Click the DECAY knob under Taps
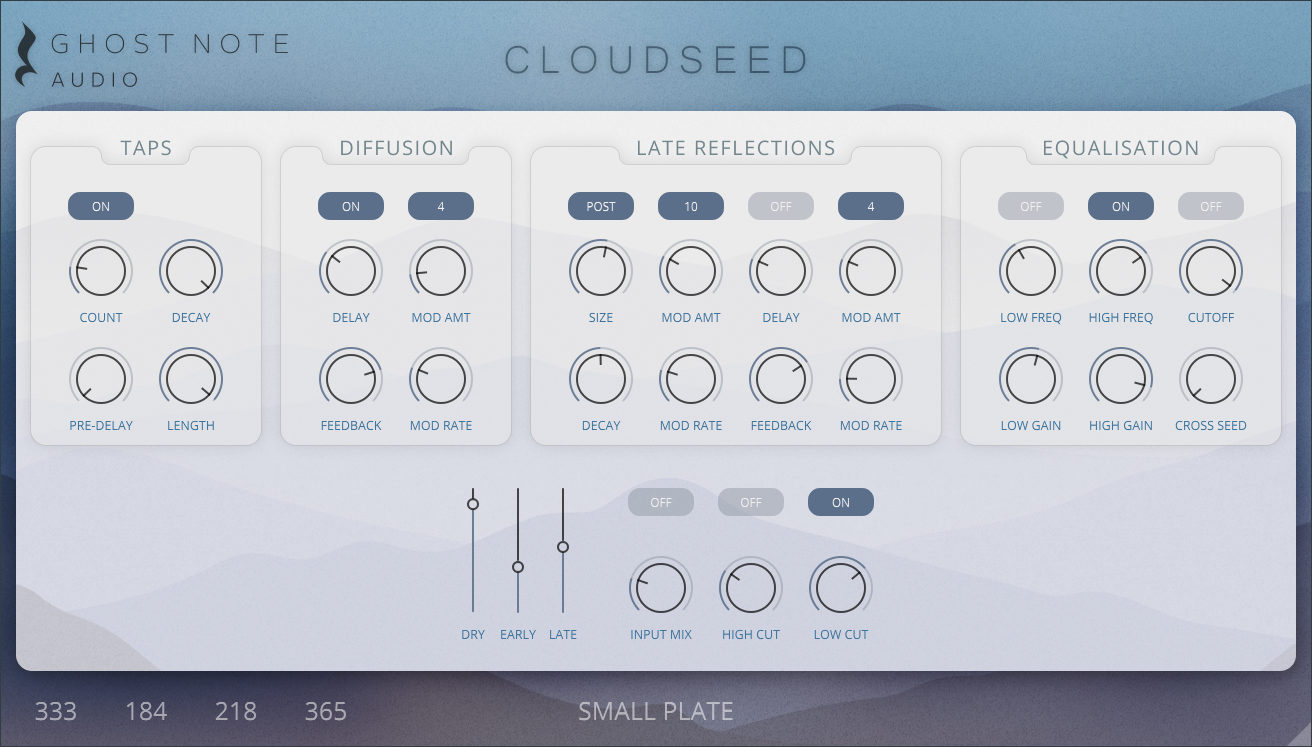Image resolution: width=1312 pixels, height=747 pixels. tap(191, 270)
